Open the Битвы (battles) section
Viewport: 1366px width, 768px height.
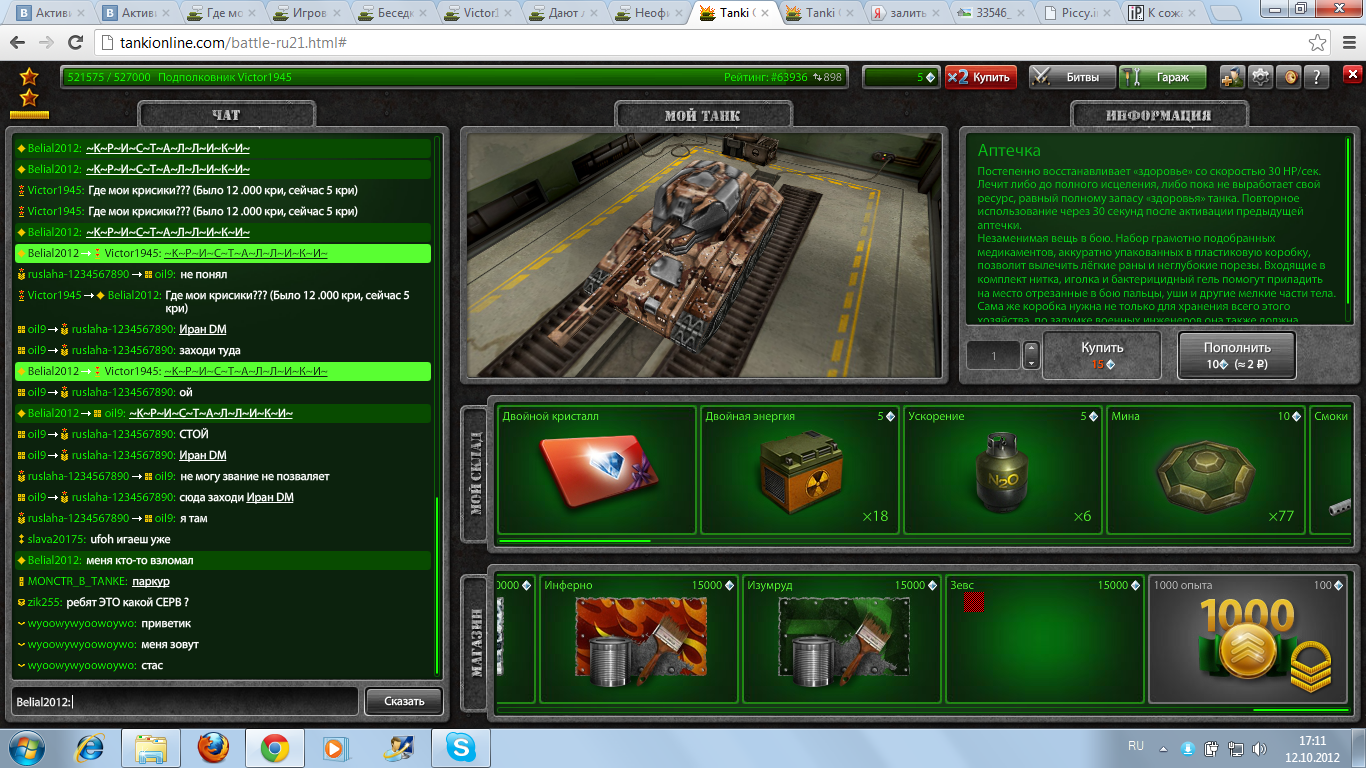1071,77
